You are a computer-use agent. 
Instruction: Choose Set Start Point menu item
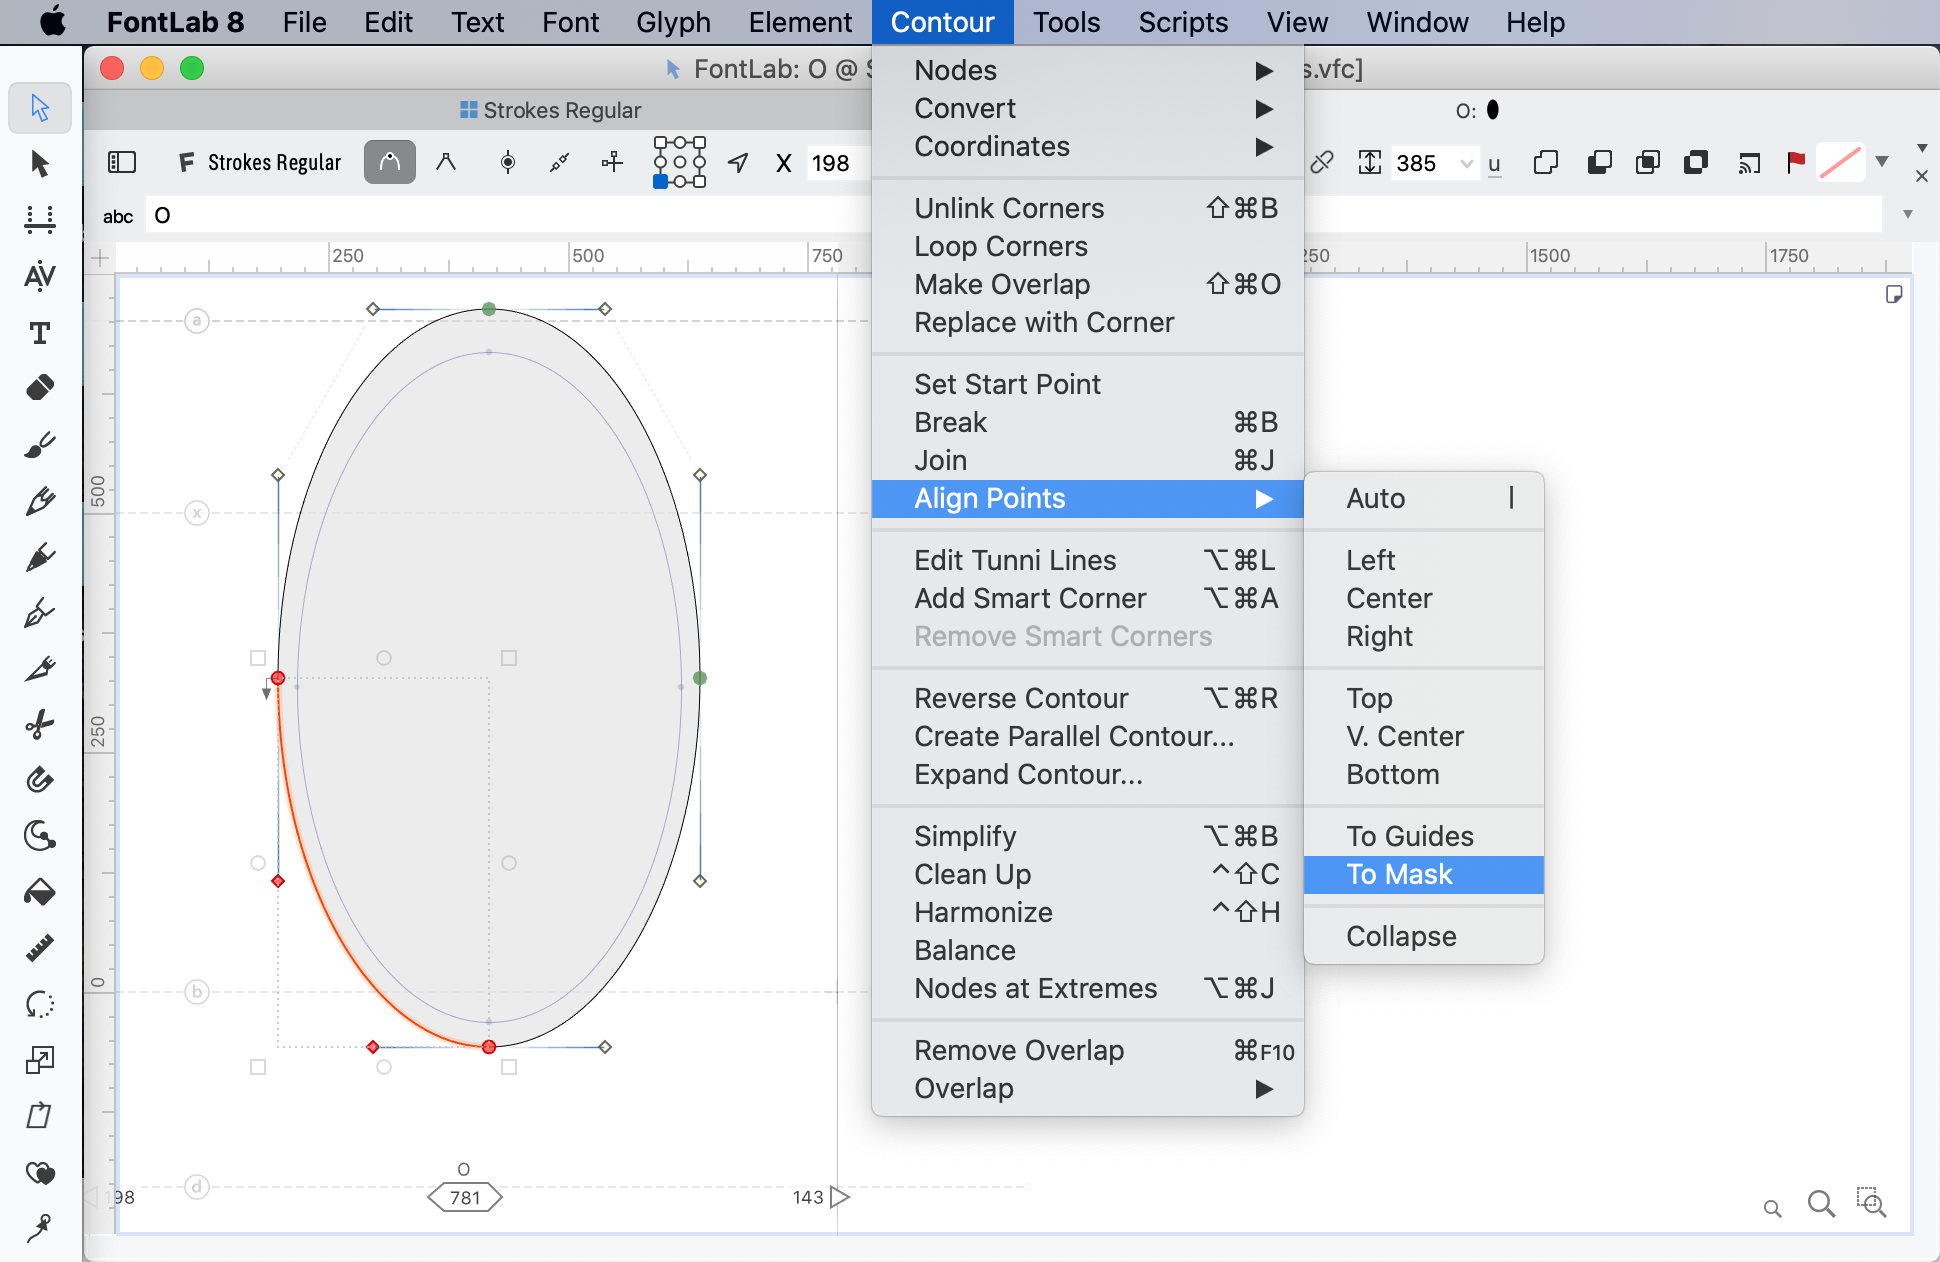coord(1088,384)
